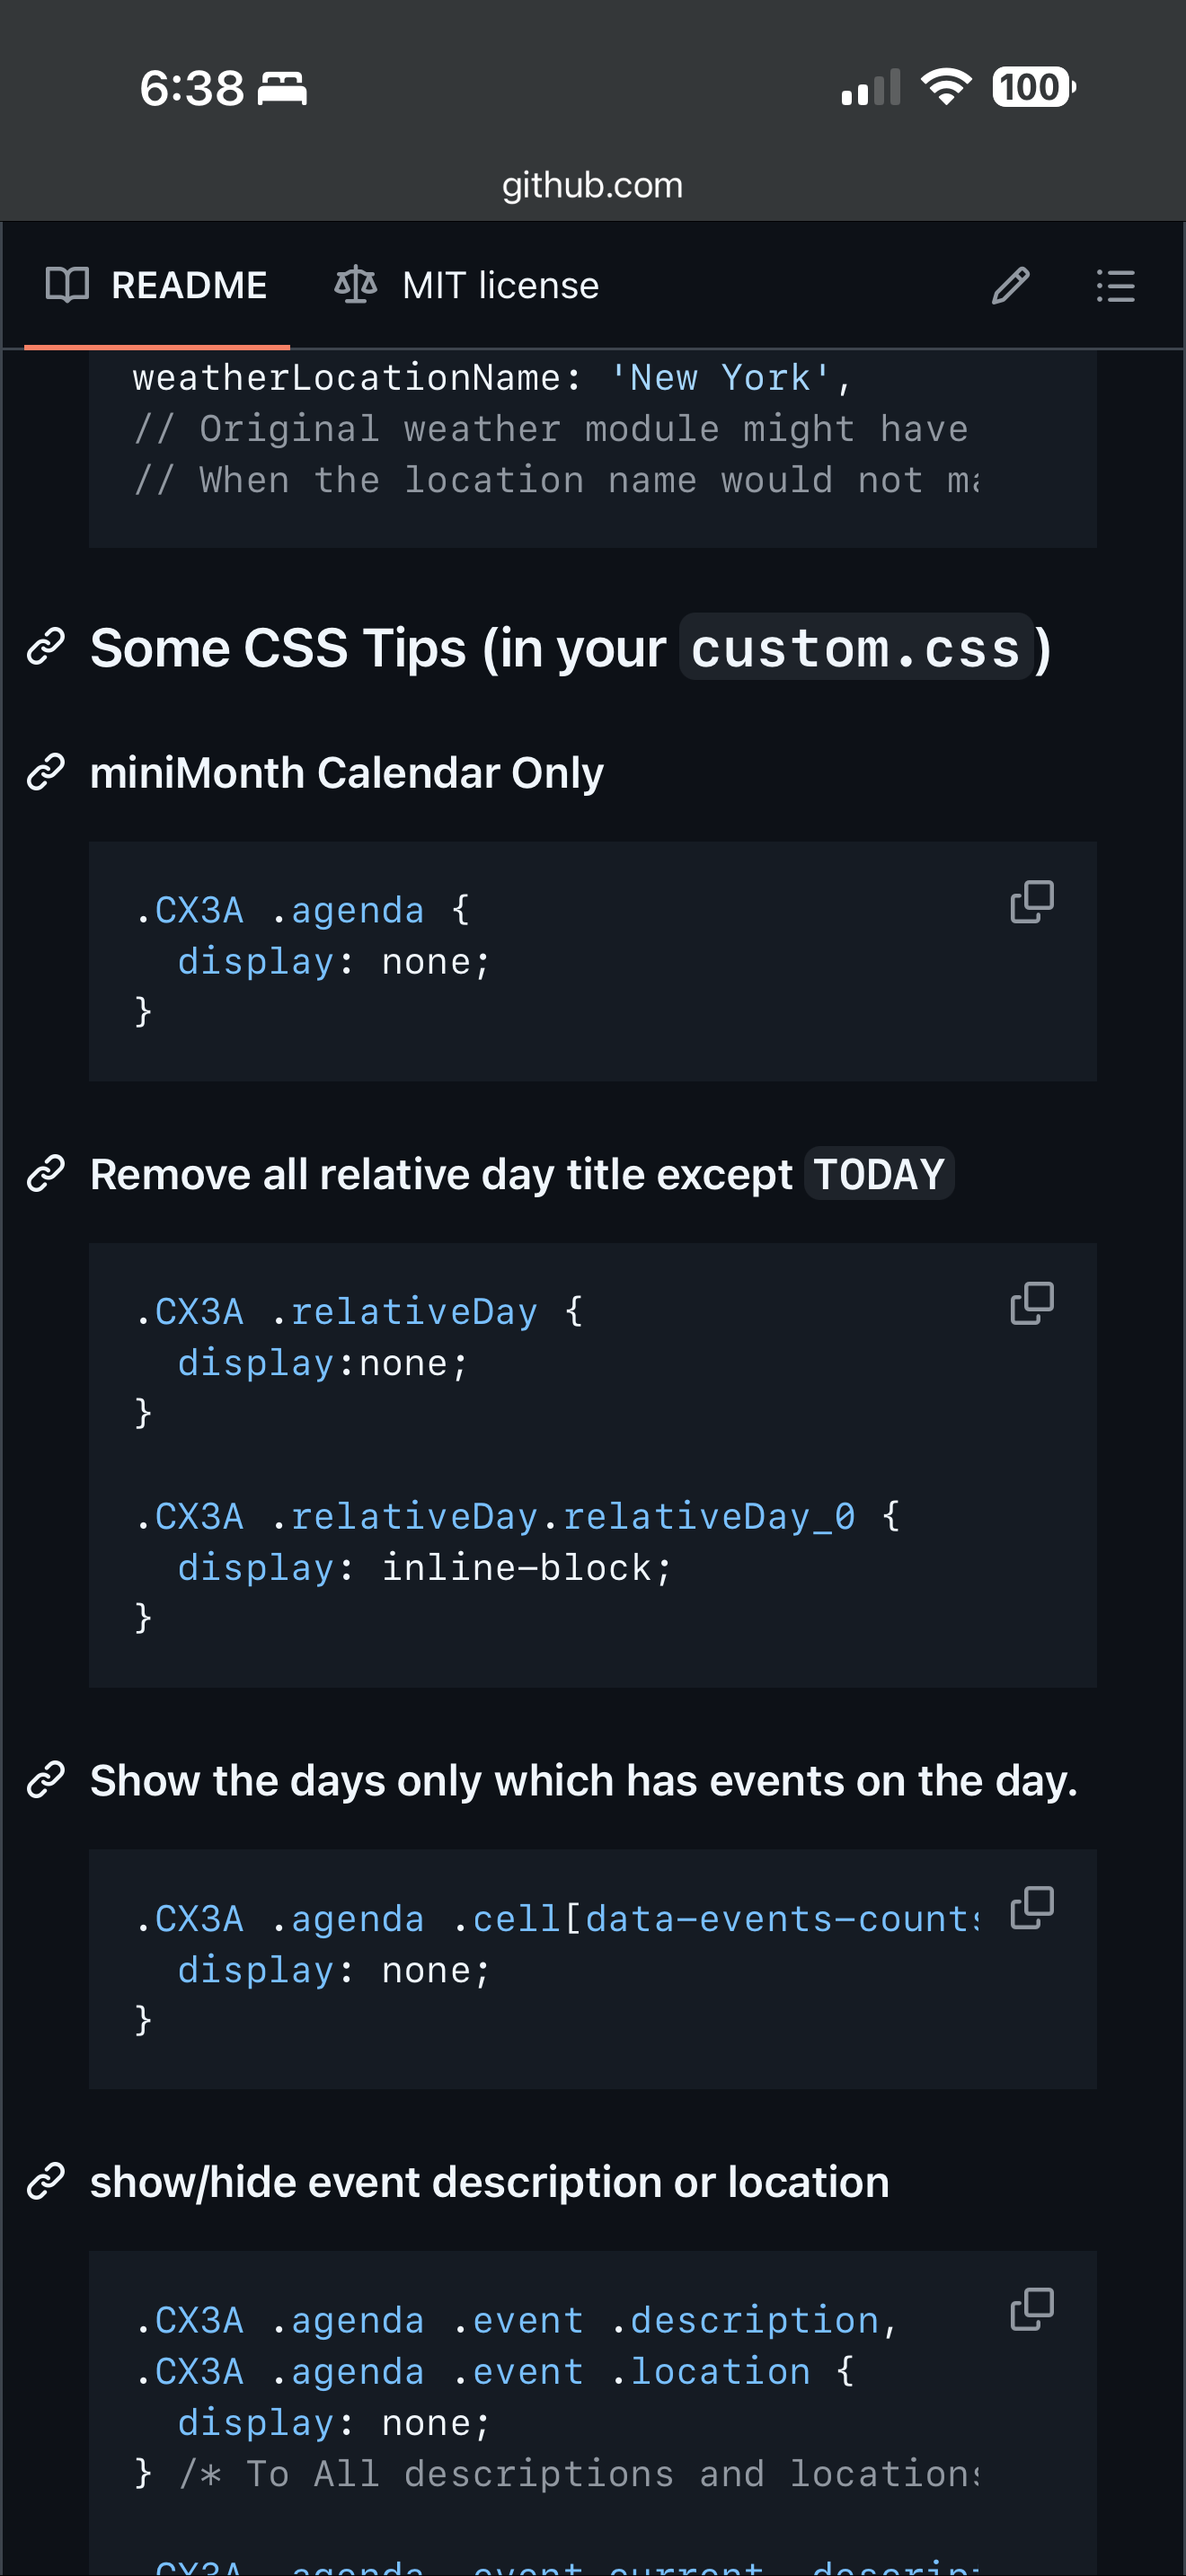Click anchor link beside miniMonth Calendar Only

tap(46, 773)
